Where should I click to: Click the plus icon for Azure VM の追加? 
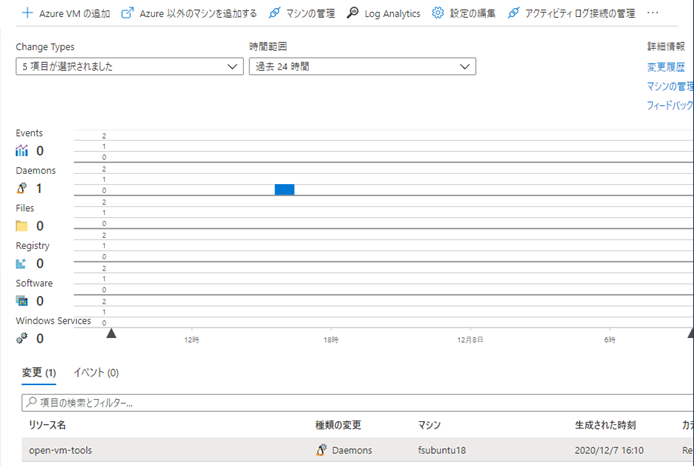[x=27, y=13]
